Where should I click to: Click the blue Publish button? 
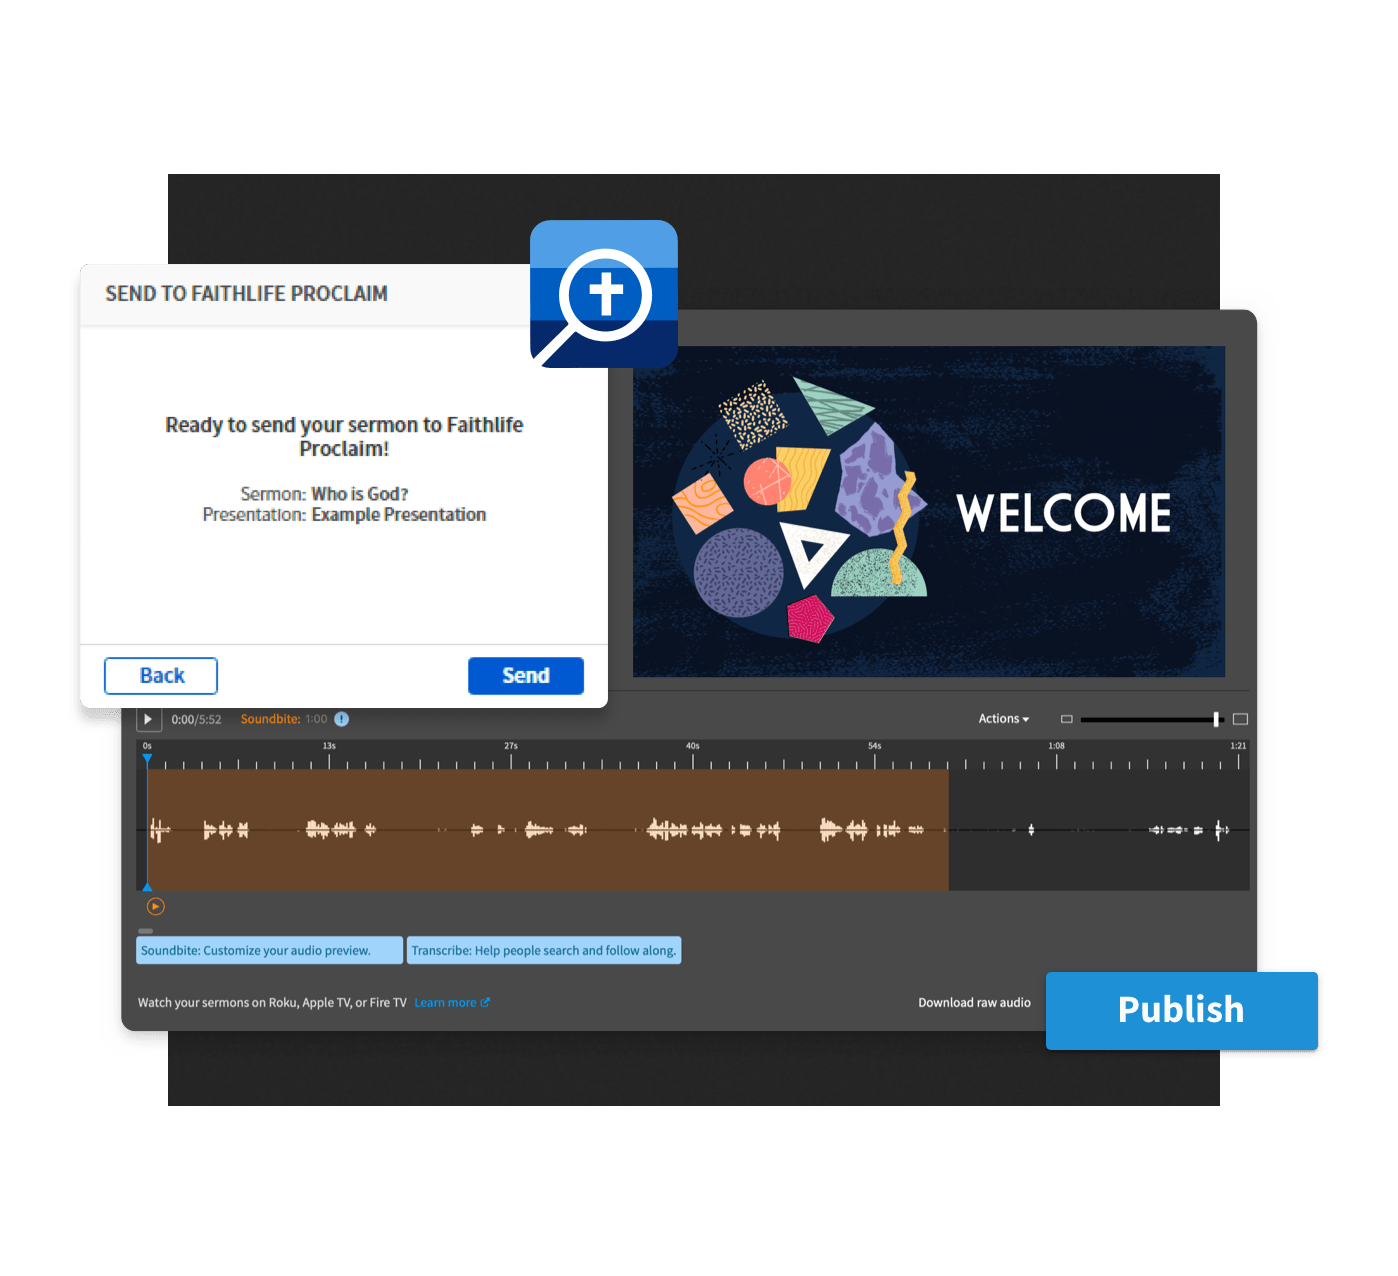(x=1181, y=1010)
